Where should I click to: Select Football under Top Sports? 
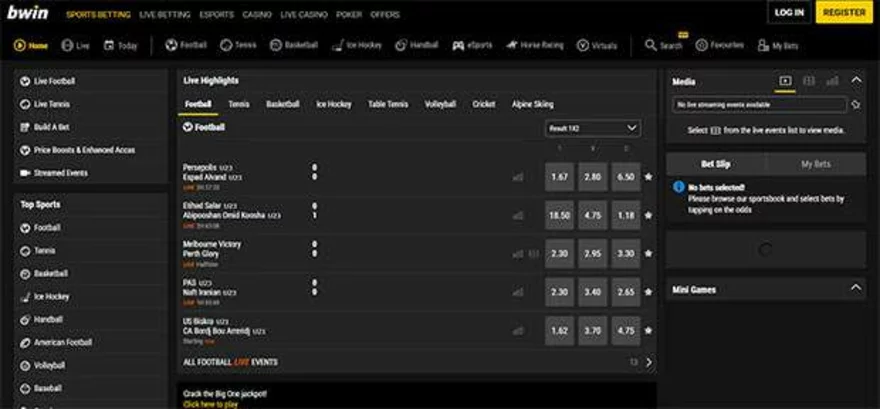(91, 228)
